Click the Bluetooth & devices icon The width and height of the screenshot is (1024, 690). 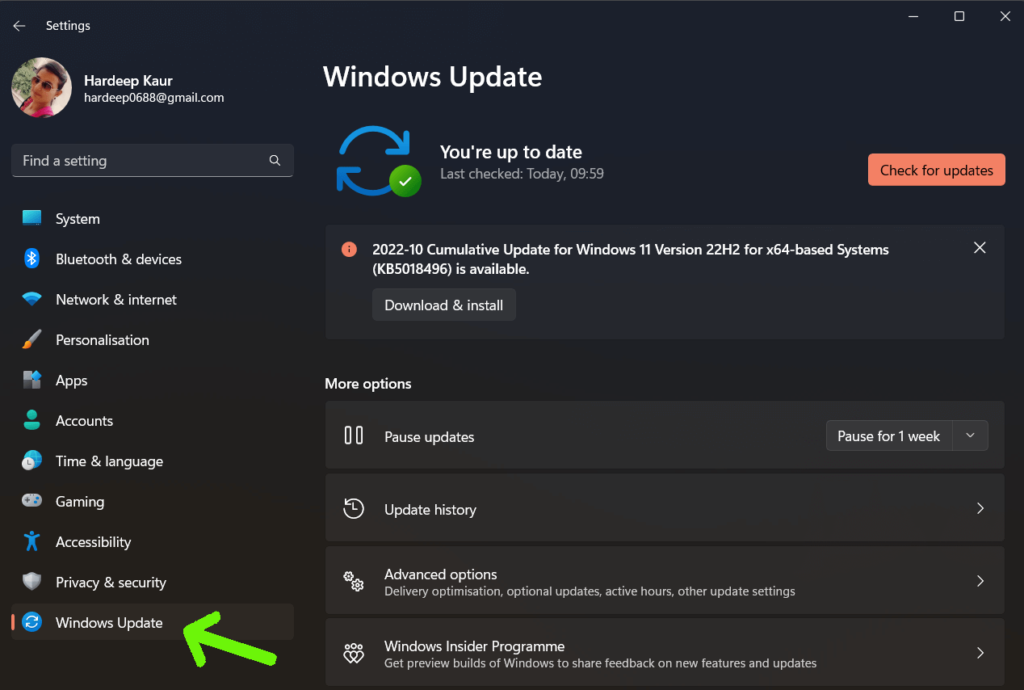tap(32, 259)
